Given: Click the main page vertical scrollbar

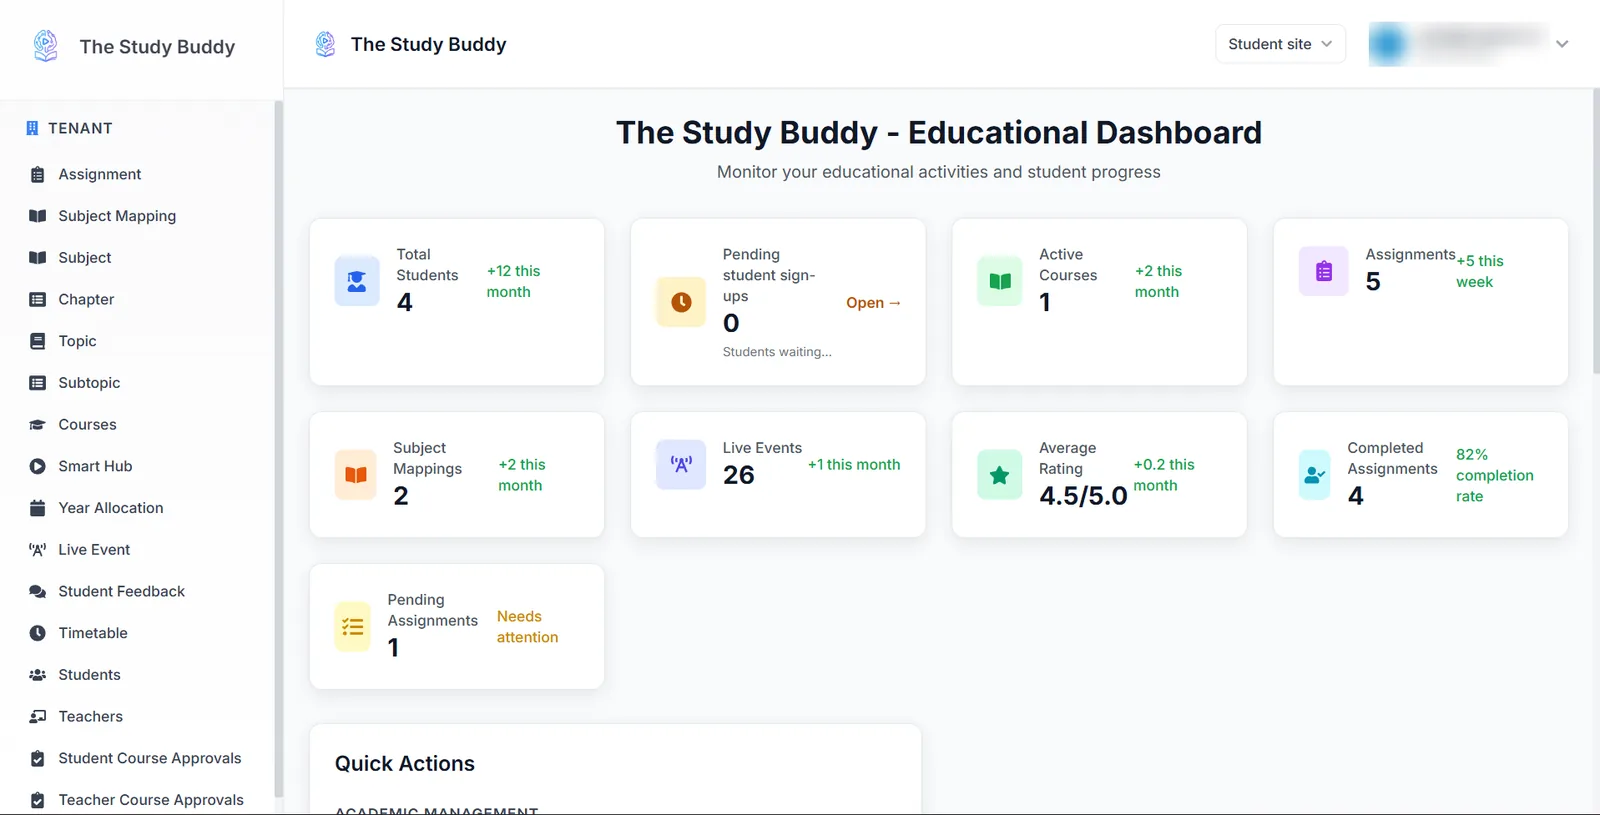Looking at the screenshot, I should pyautogui.click(x=1596, y=230).
